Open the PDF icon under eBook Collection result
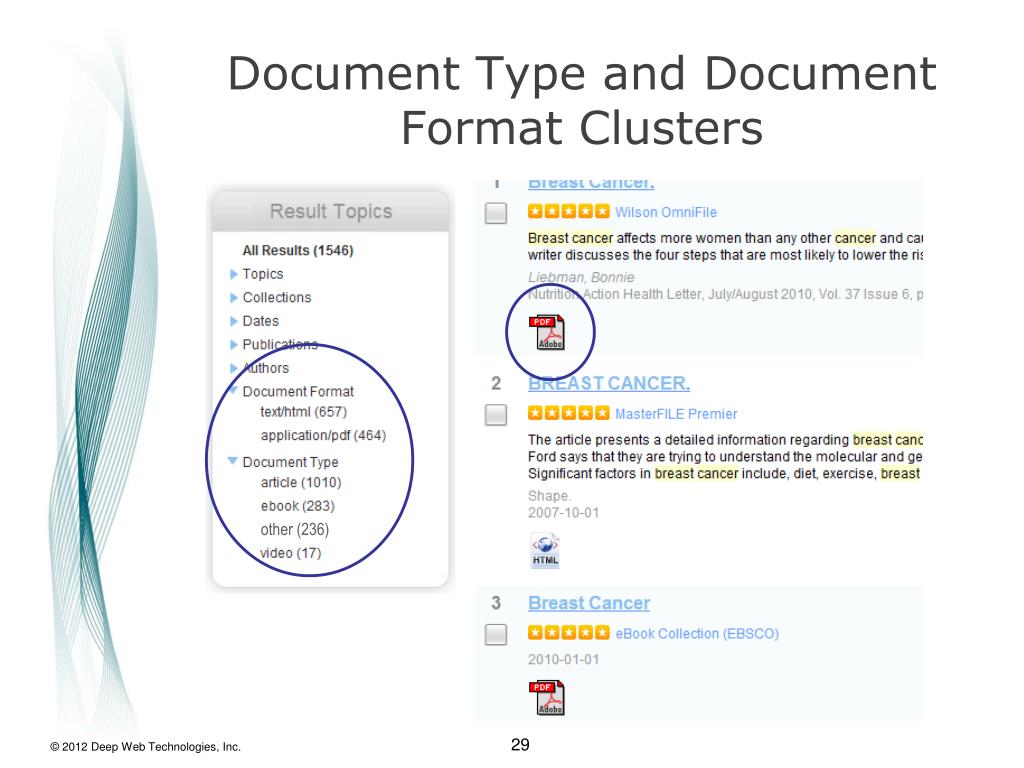Screen dimensions: 1024x768 click(x=547, y=697)
